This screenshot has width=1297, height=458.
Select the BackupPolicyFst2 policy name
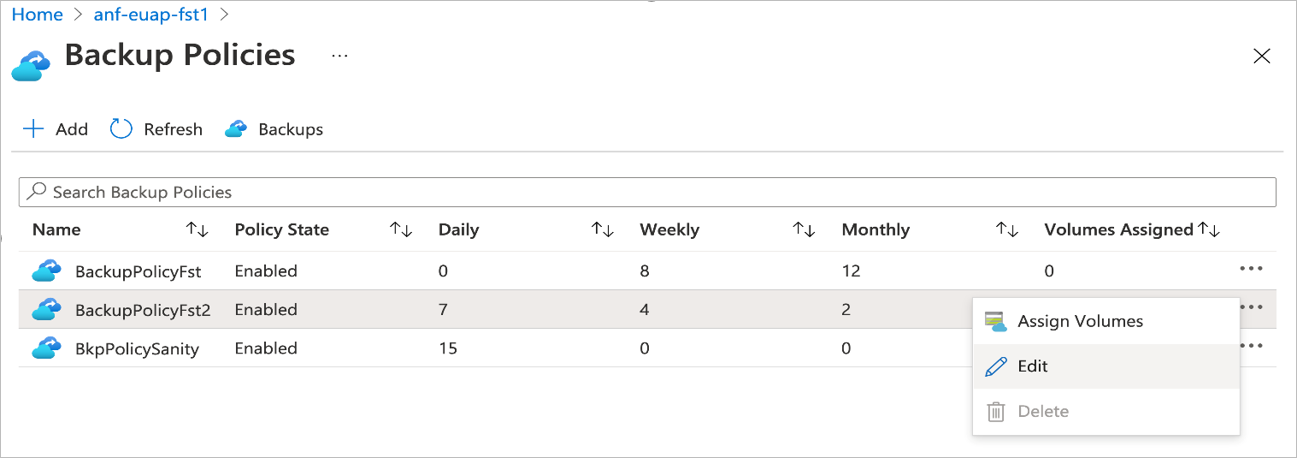(x=142, y=310)
